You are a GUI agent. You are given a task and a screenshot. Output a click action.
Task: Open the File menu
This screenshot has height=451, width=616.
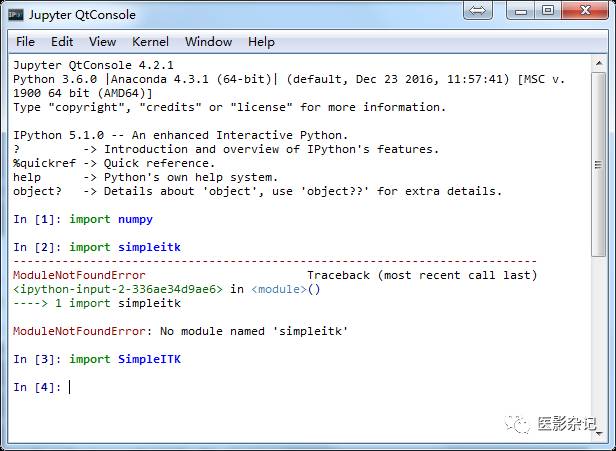pyautogui.click(x=25, y=42)
